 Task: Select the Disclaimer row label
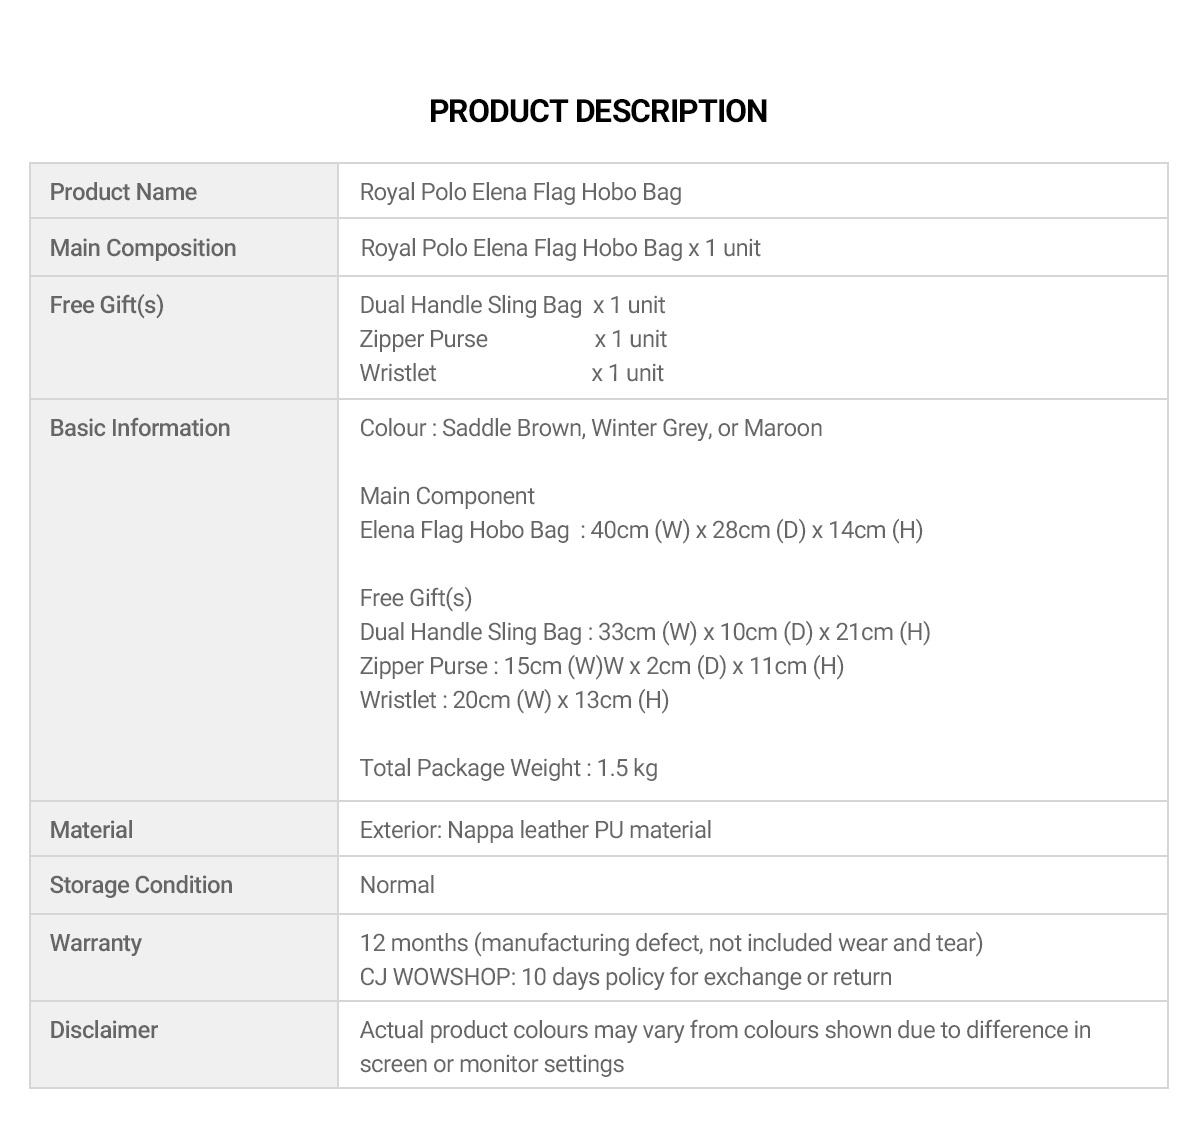(x=104, y=1030)
